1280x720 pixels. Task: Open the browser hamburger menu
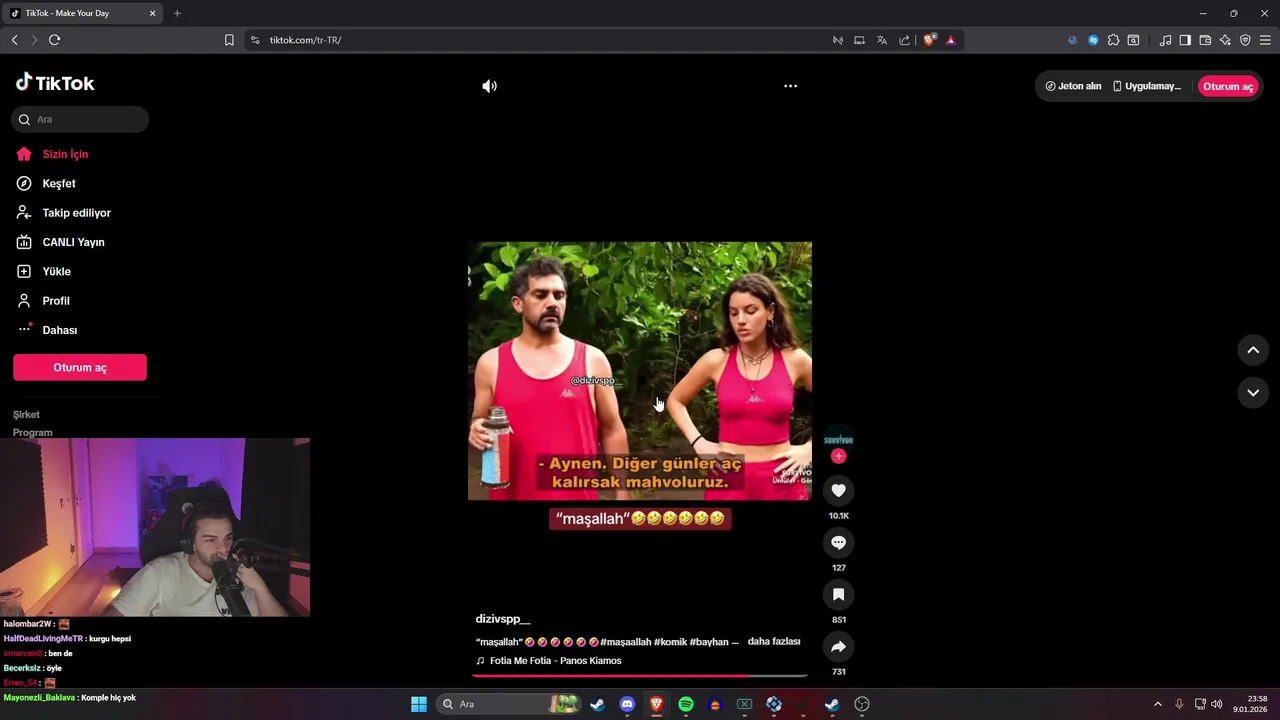(x=1265, y=40)
